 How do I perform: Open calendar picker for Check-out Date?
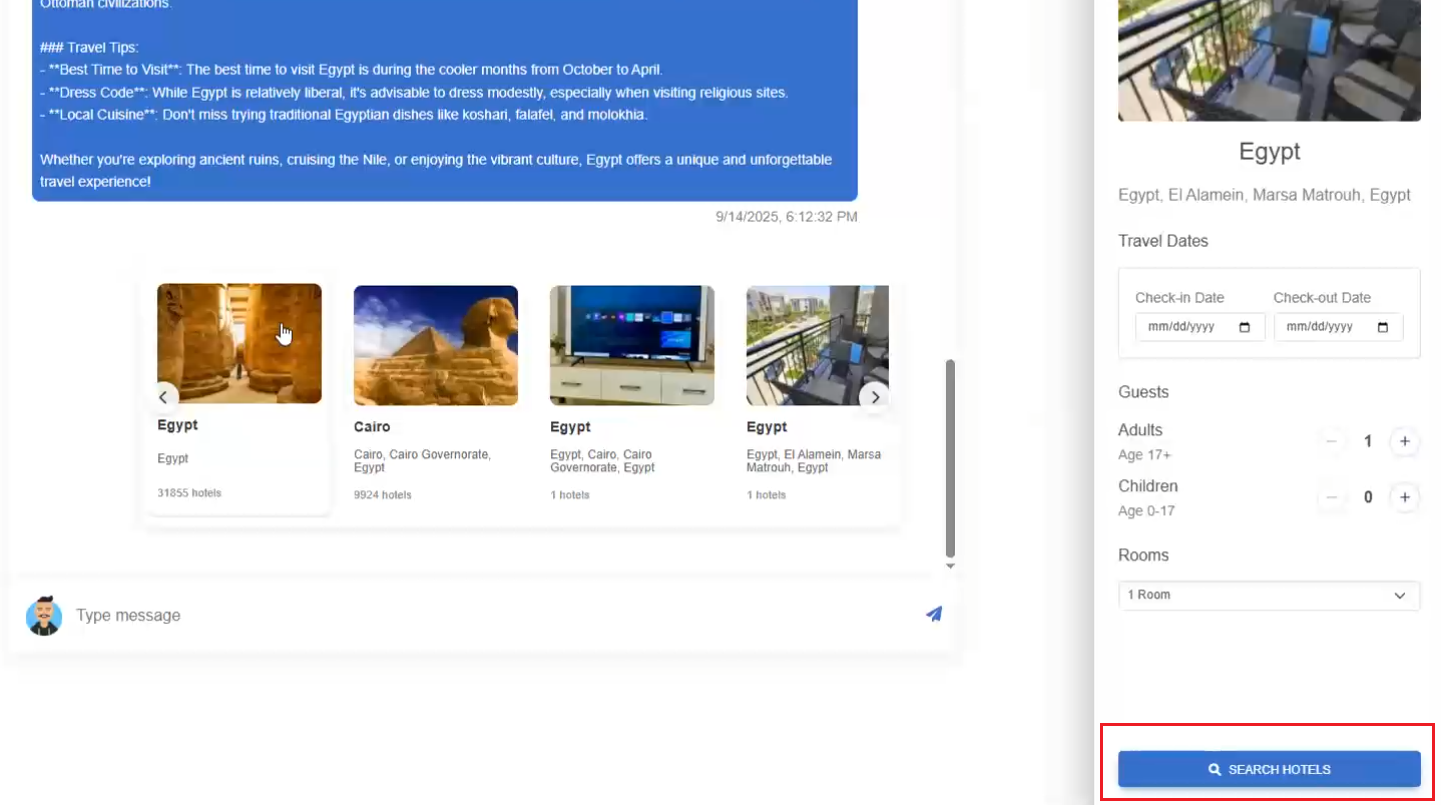click(1383, 327)
